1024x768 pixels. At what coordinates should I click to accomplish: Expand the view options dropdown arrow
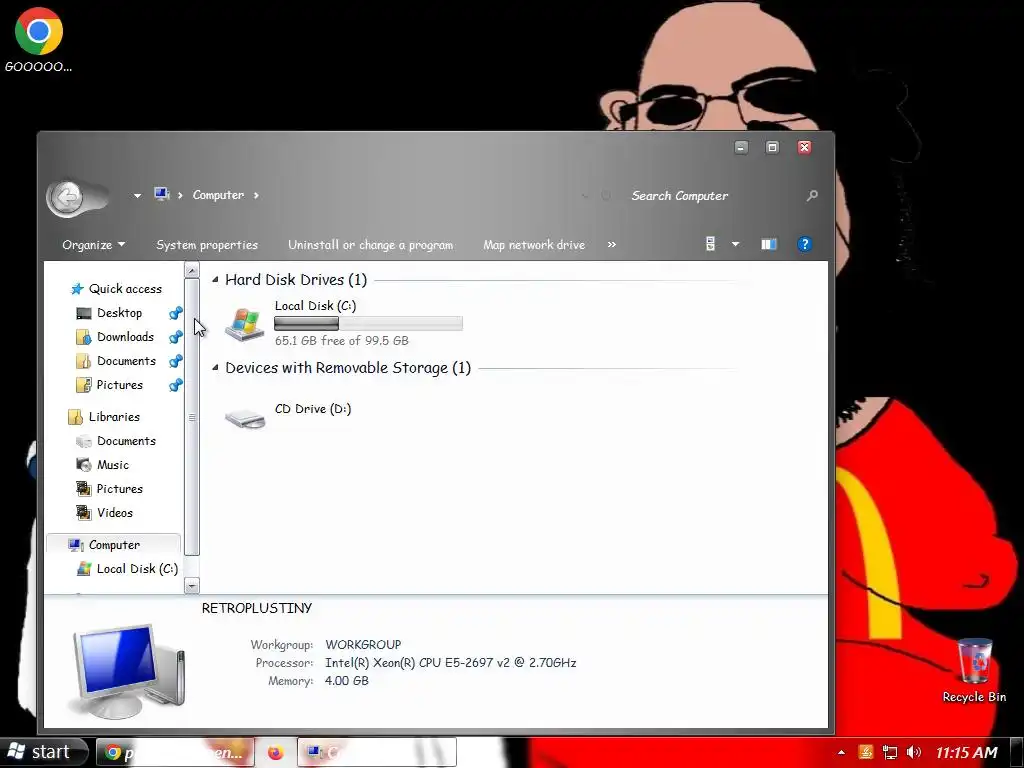[735, 244]
